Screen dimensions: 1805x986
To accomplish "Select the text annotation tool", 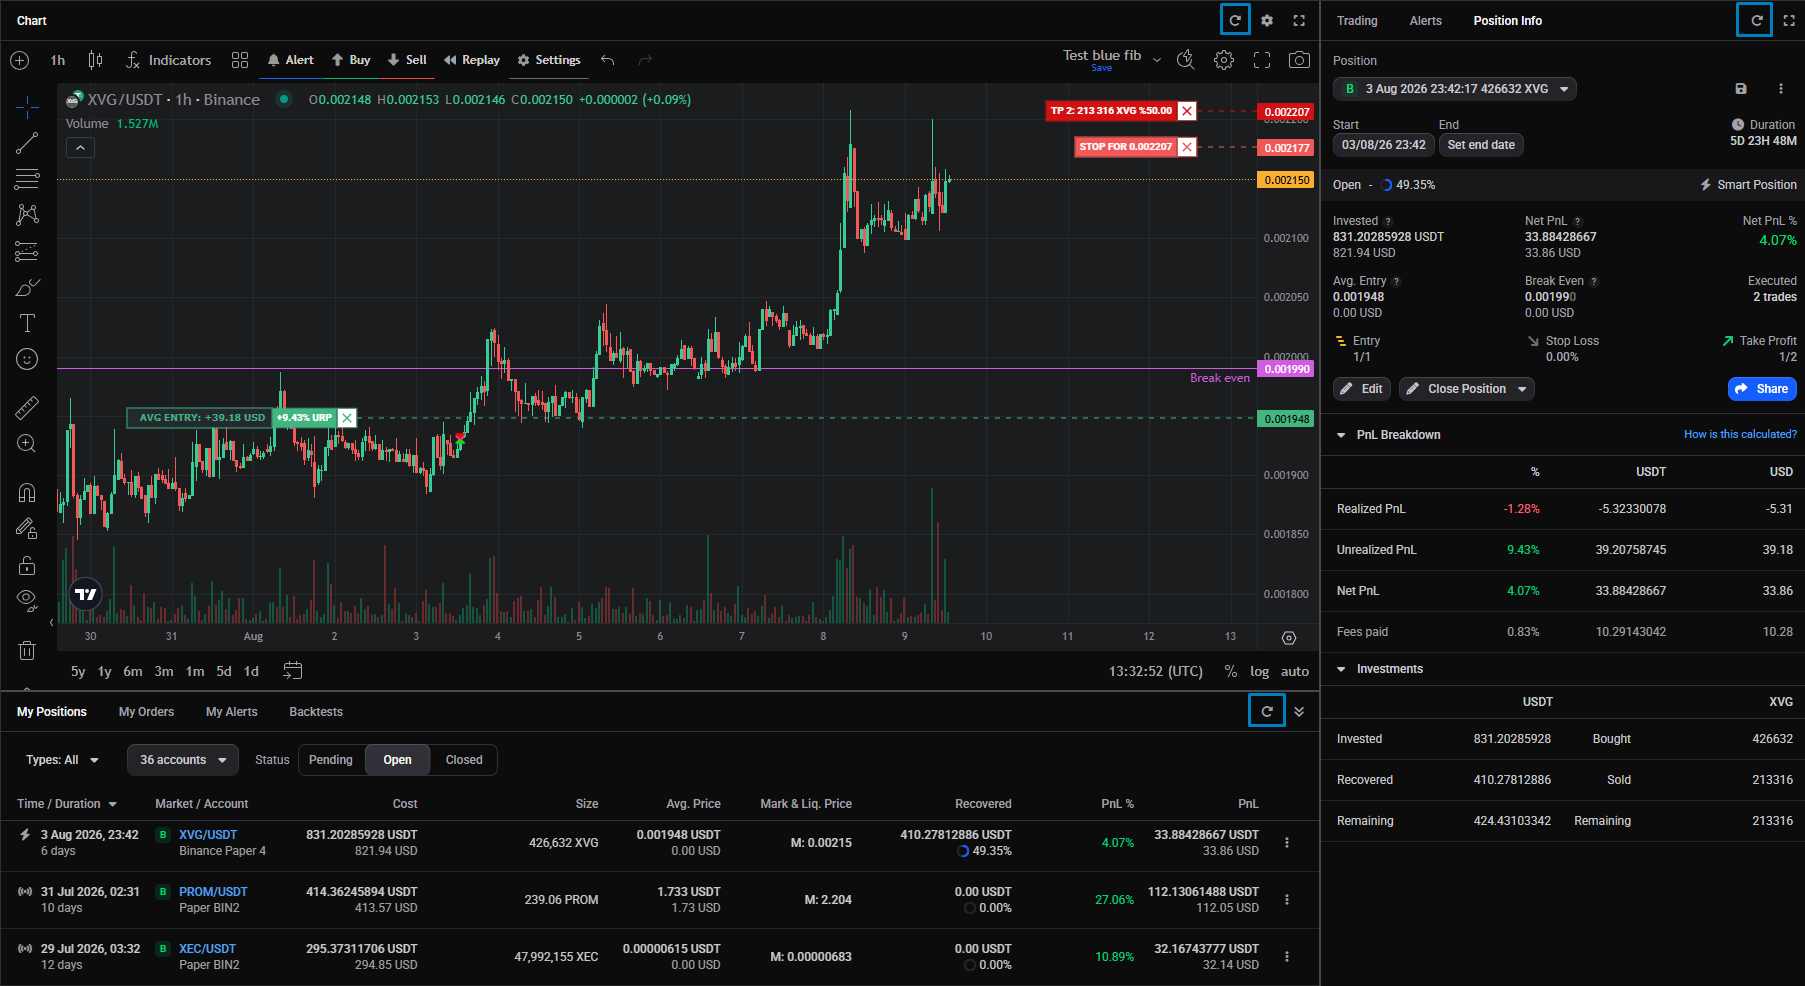I will [27, 323].
